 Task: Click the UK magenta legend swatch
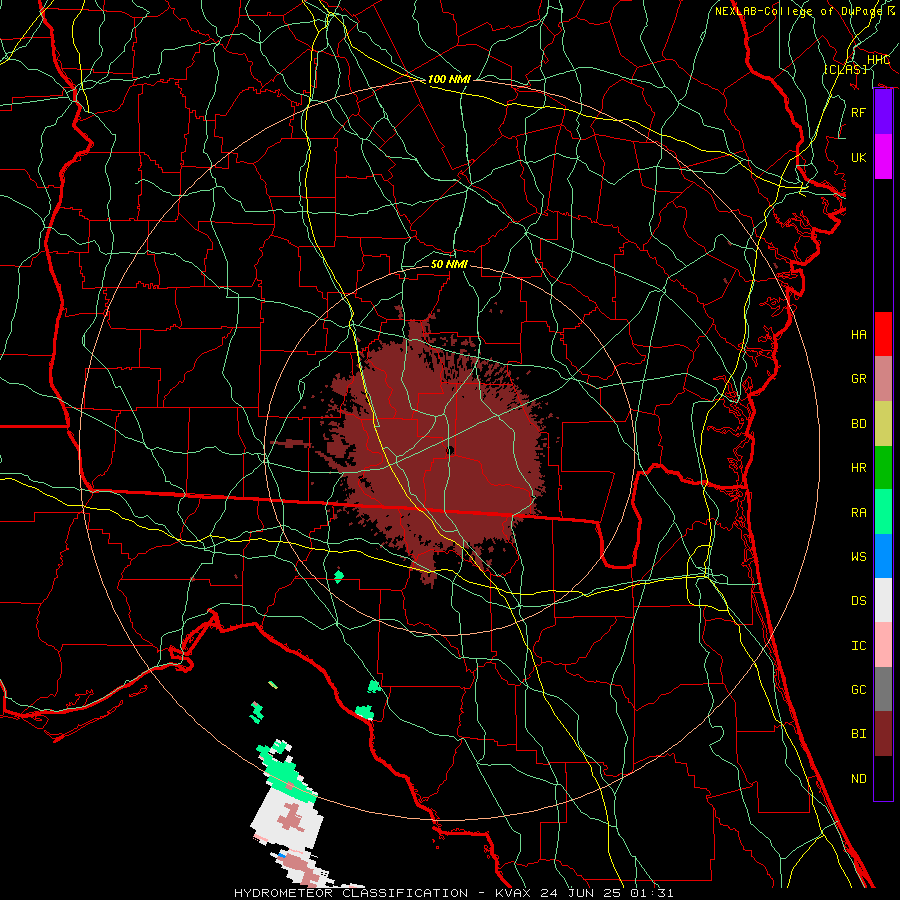[883, 157]
